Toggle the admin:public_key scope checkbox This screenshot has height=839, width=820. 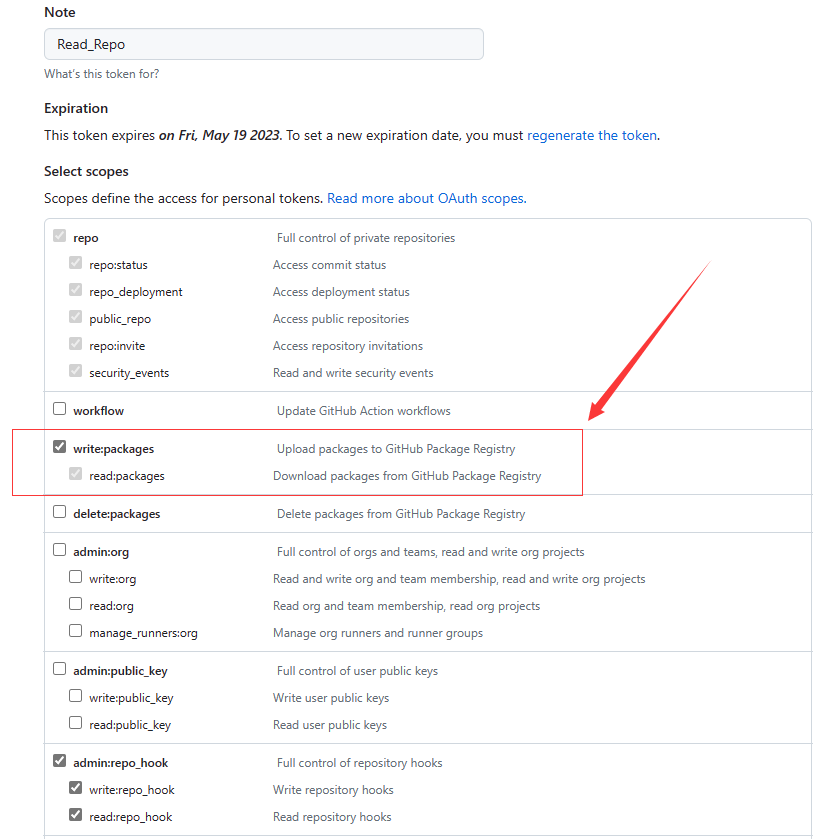59,669
